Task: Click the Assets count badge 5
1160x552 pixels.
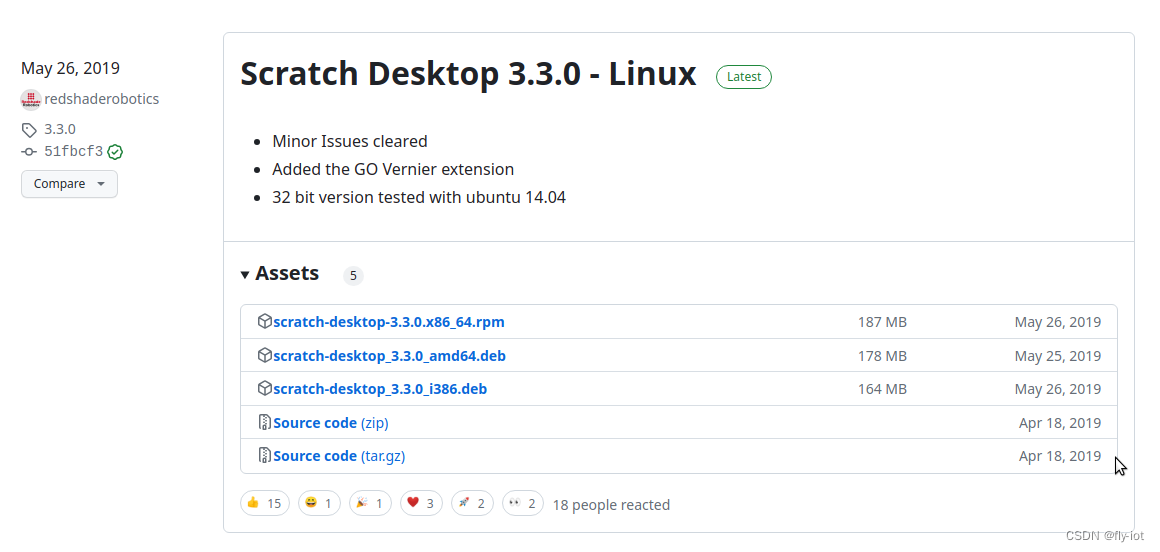Action: pos(353,276)
